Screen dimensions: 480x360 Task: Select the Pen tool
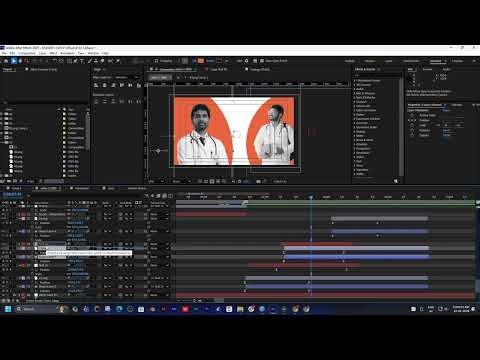(x=76, y=61)
